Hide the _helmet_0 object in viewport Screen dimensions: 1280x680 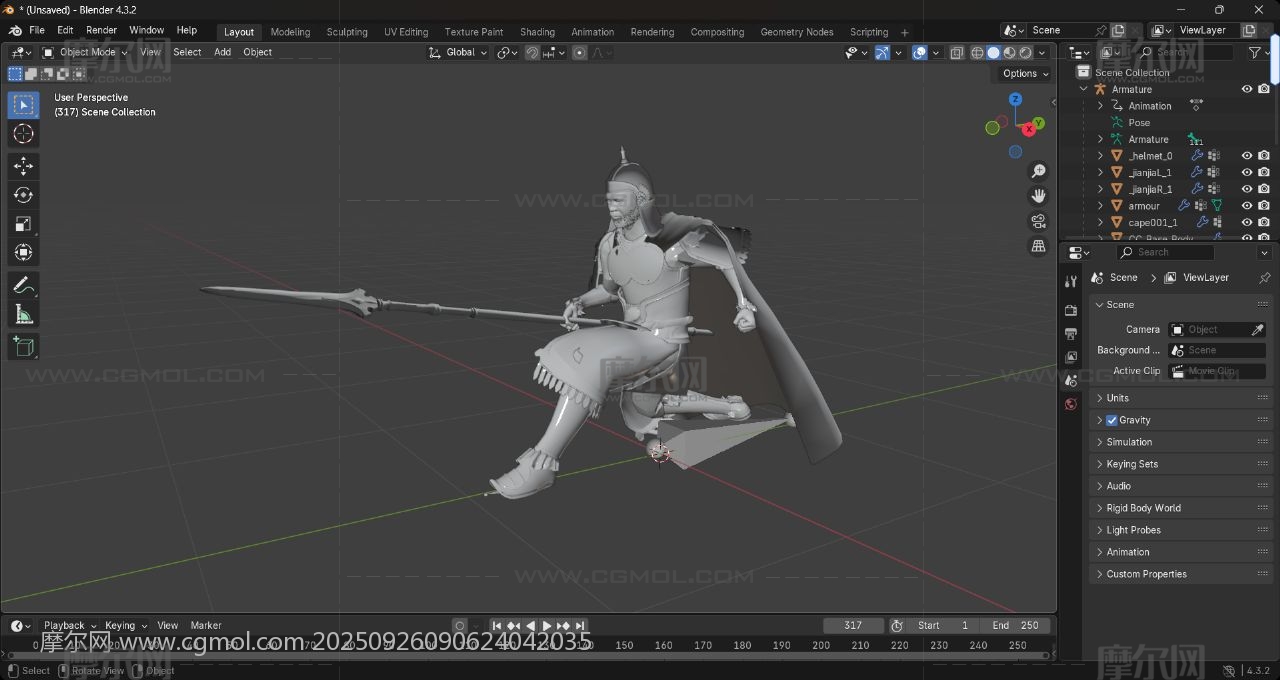[1247, 156]
